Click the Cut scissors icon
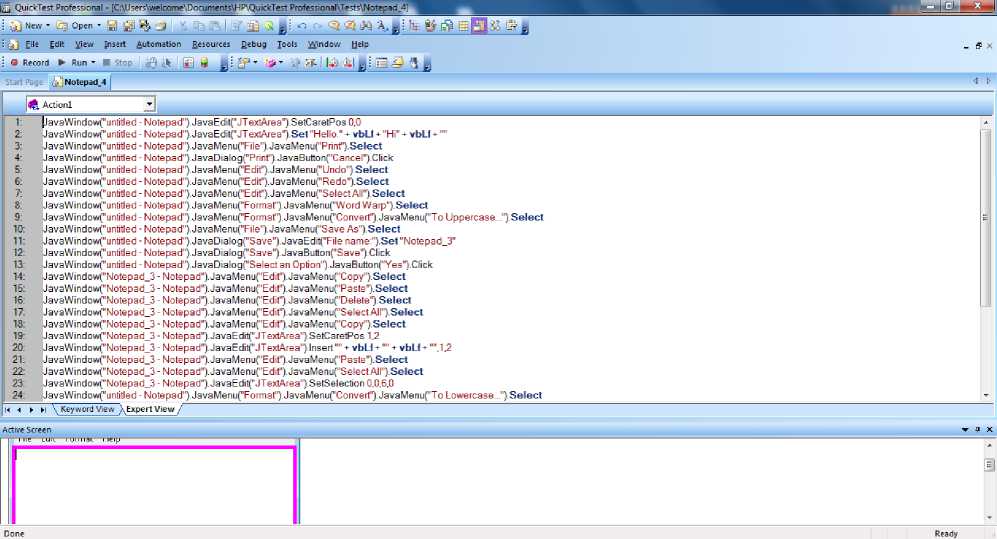Image resolution: width=997 pixels, height=539 pixels. click(x=184, y=26)
